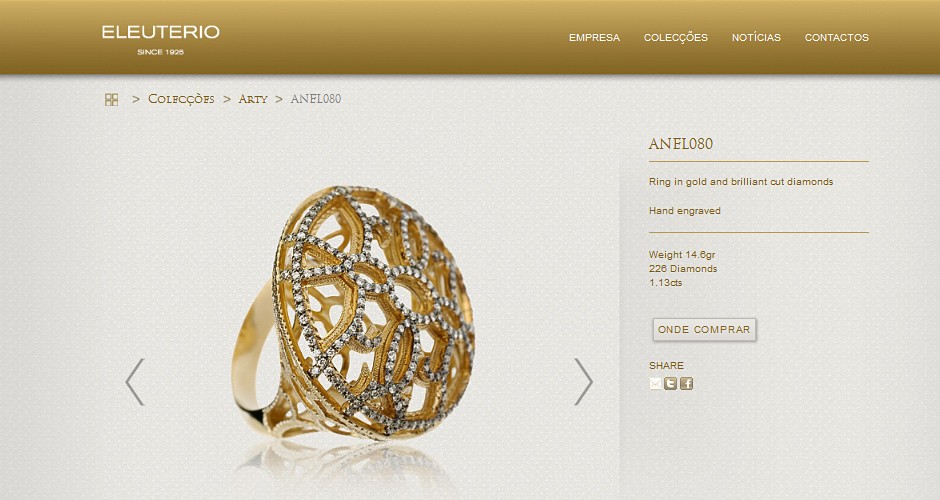Open the EMPRESA menu item

[x=594, y=37]
